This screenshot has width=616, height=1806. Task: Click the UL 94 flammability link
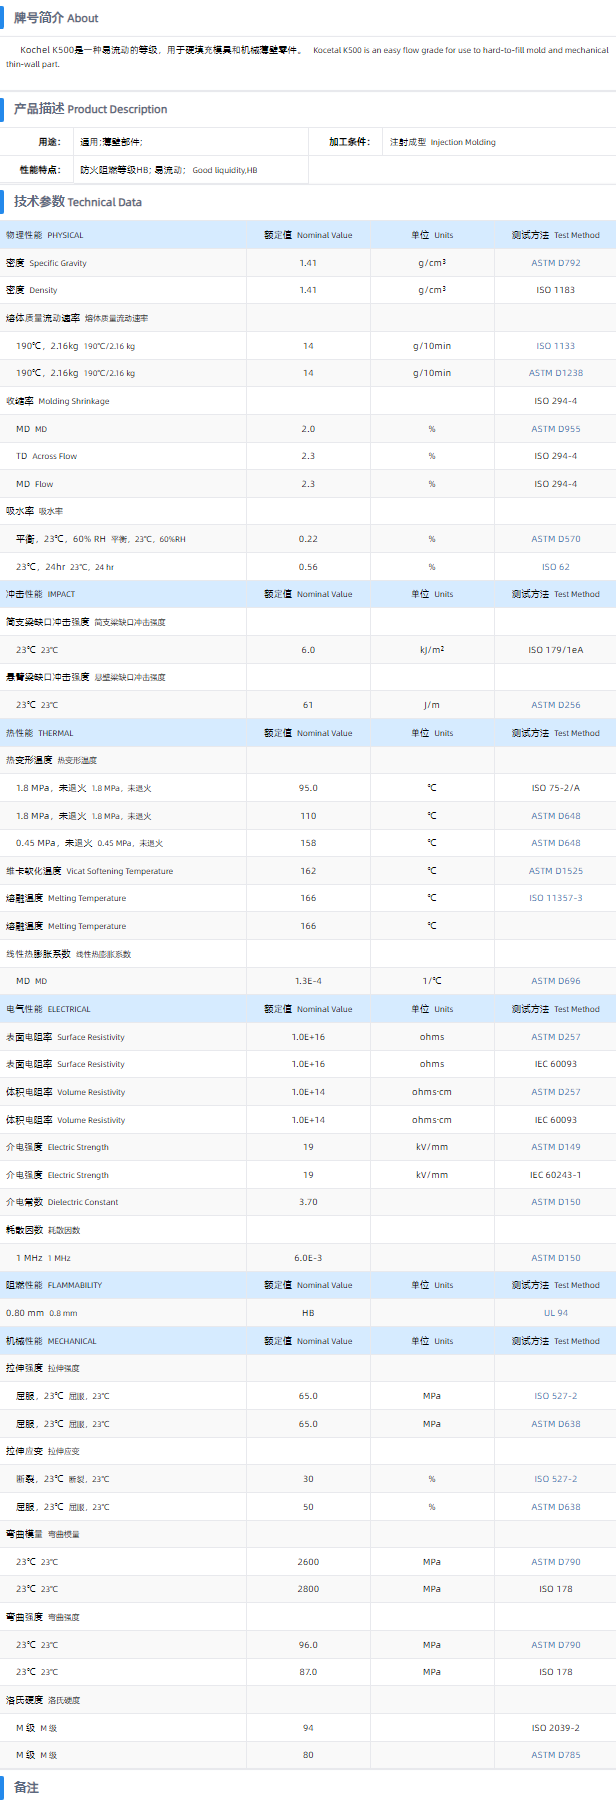click(555, 1313)
